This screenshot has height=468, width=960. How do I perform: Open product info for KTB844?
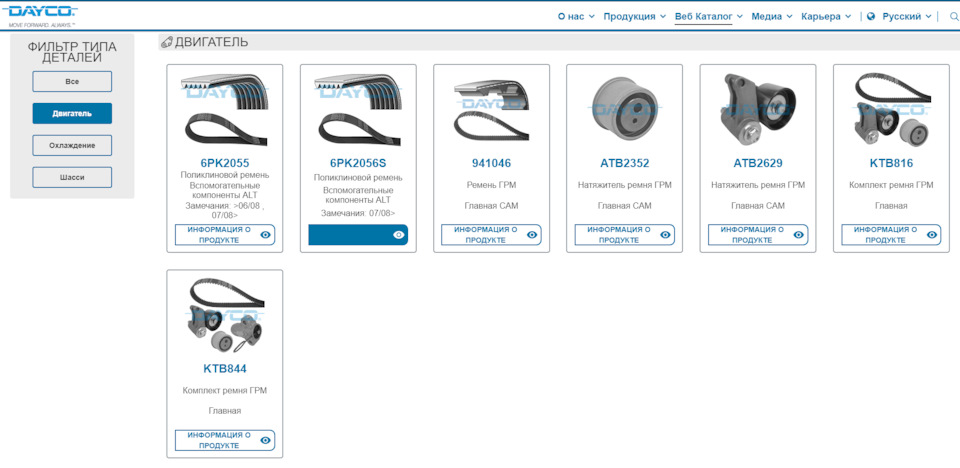225,440
